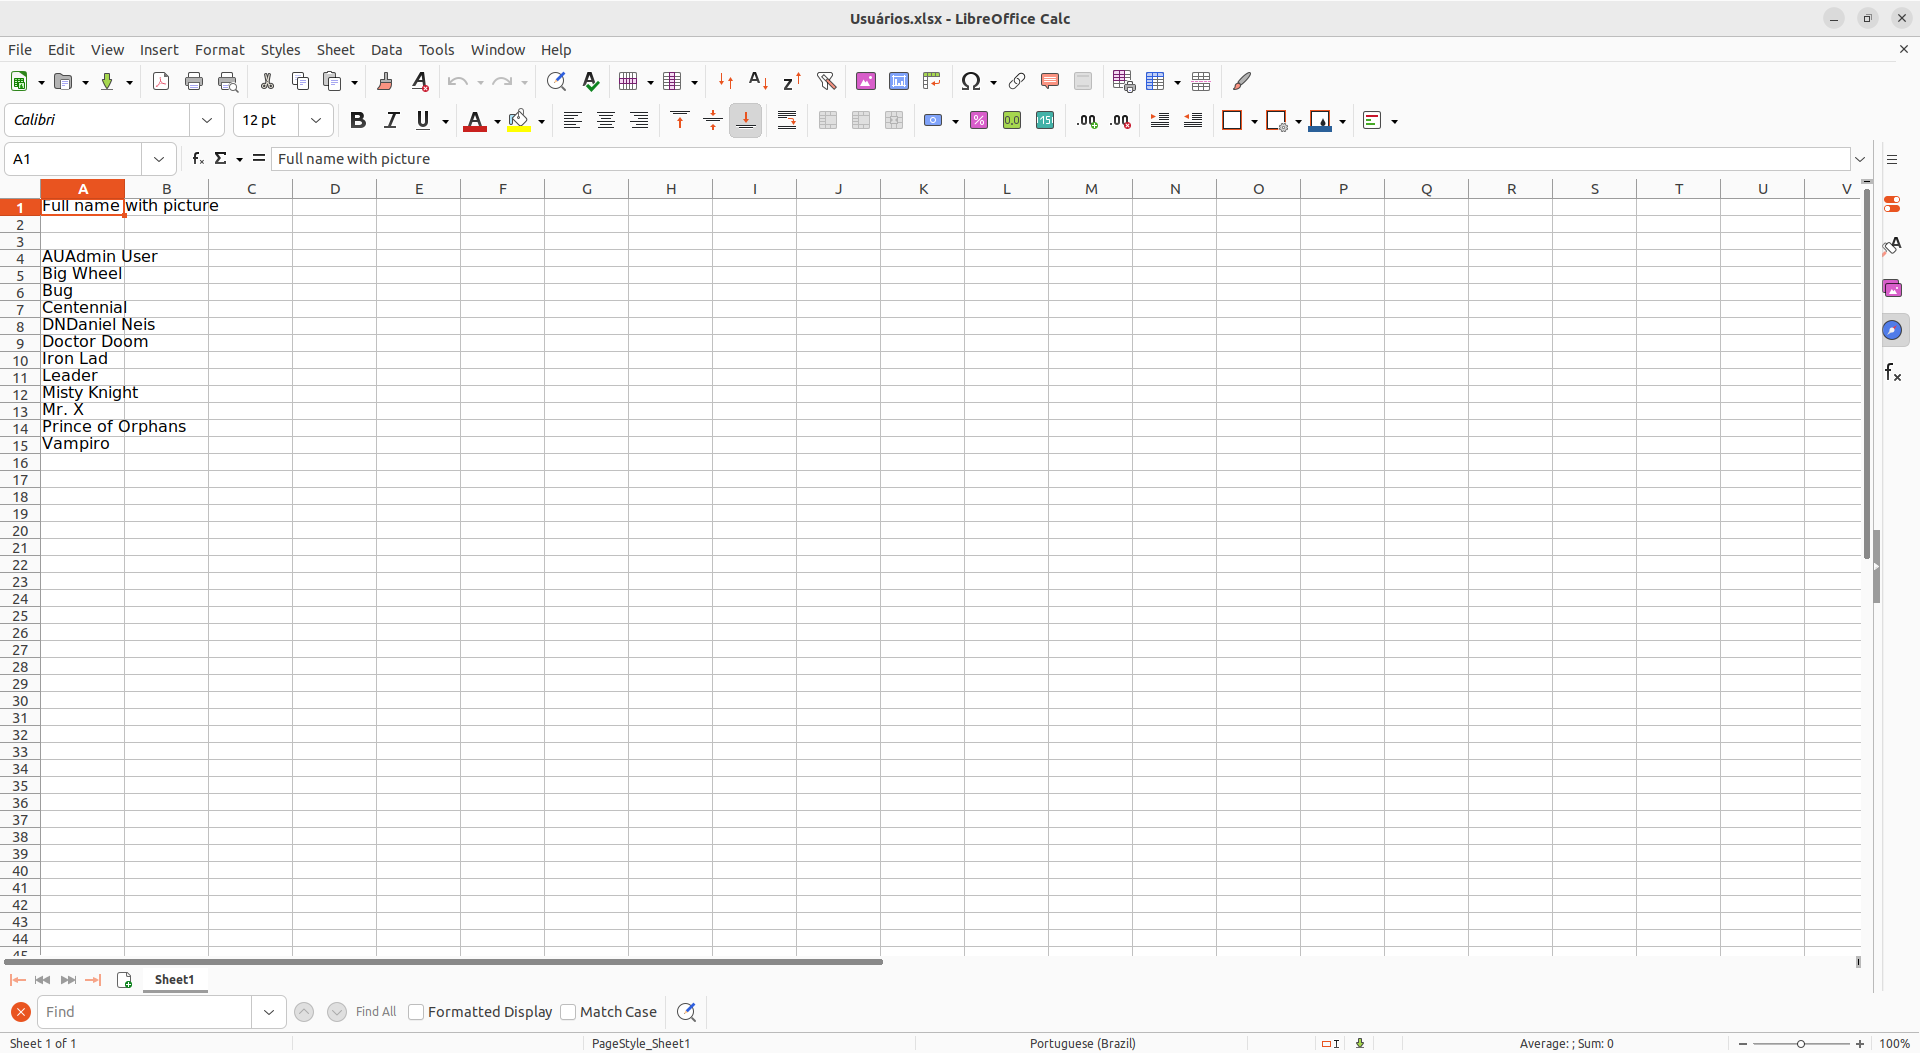The image size is (1920, 1053).
Task: Open the Sheet menu
Action: tap(336, 50)
